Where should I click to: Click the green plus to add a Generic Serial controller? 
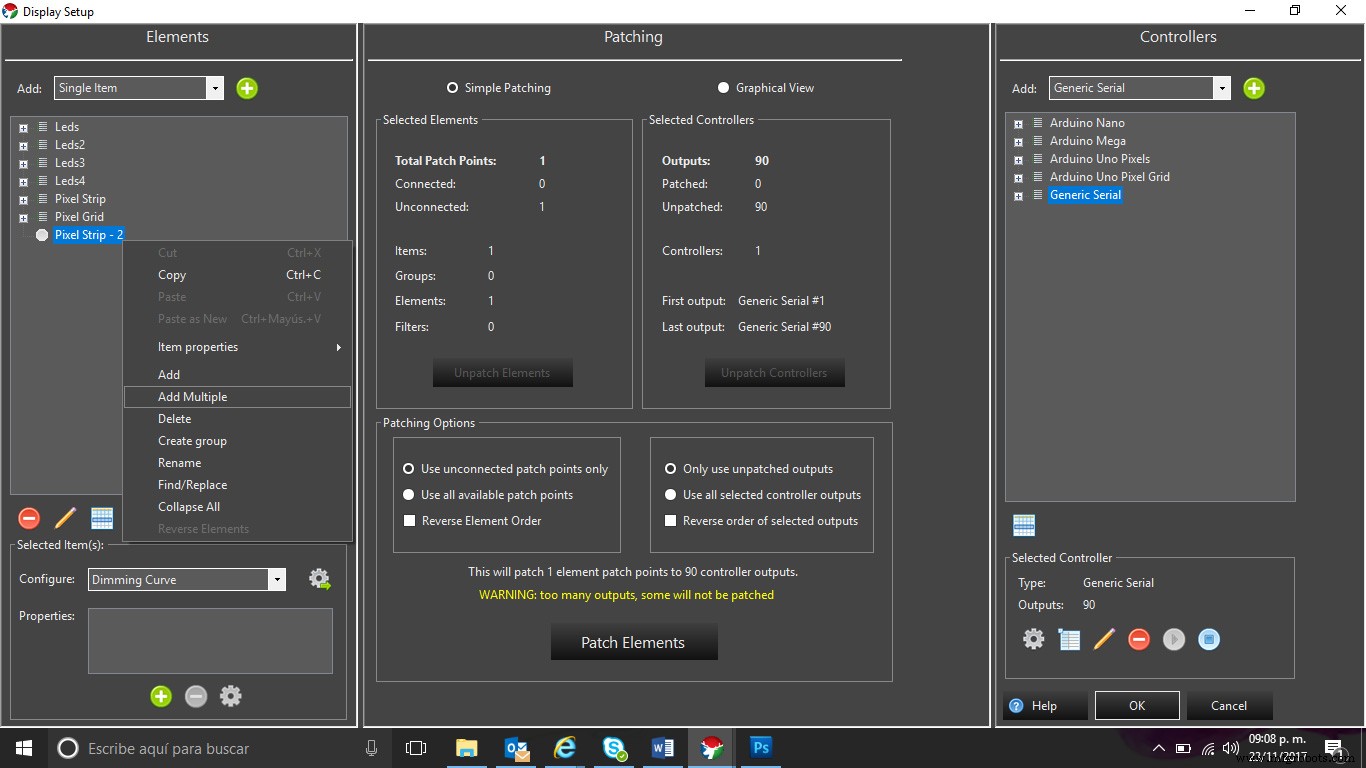[x=1254, y=88]
